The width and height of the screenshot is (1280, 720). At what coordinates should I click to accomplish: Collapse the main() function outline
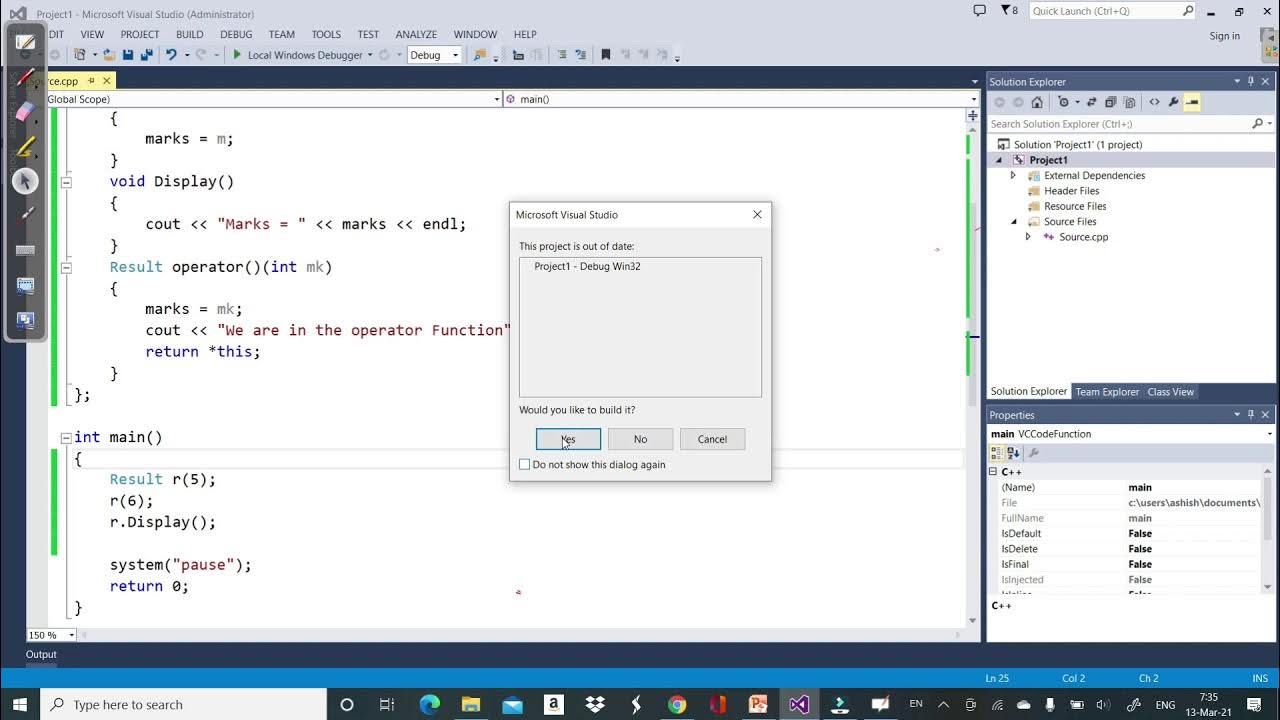point(66,437)
